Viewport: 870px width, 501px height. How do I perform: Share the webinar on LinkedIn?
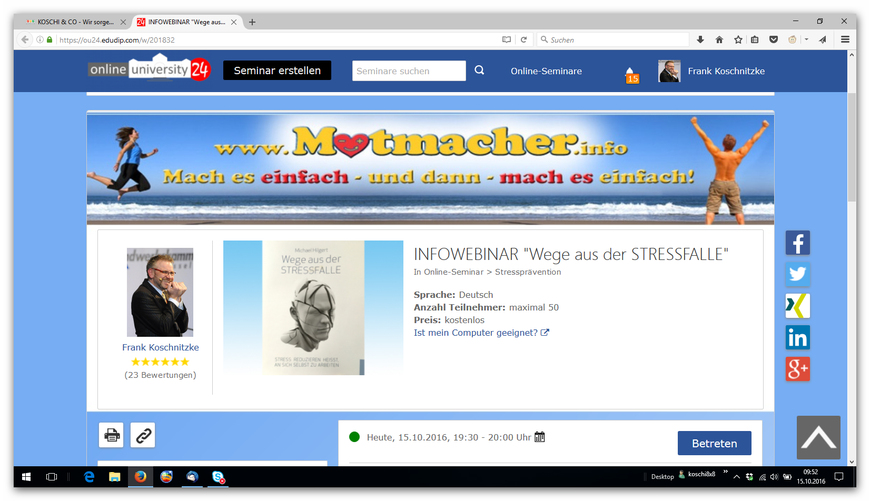pos(797,337)
